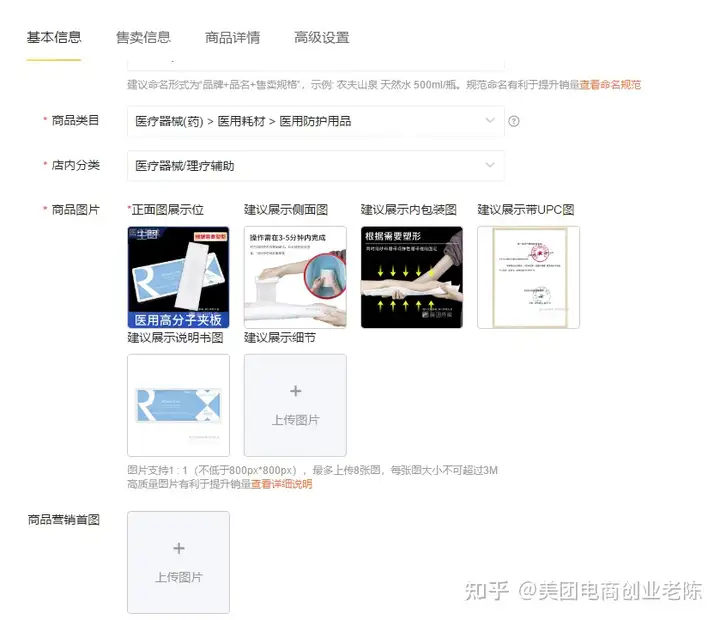720x620 pixels.
Task: Expand the 店内分类 chevron arrow
Action: [x=490, y=165]
